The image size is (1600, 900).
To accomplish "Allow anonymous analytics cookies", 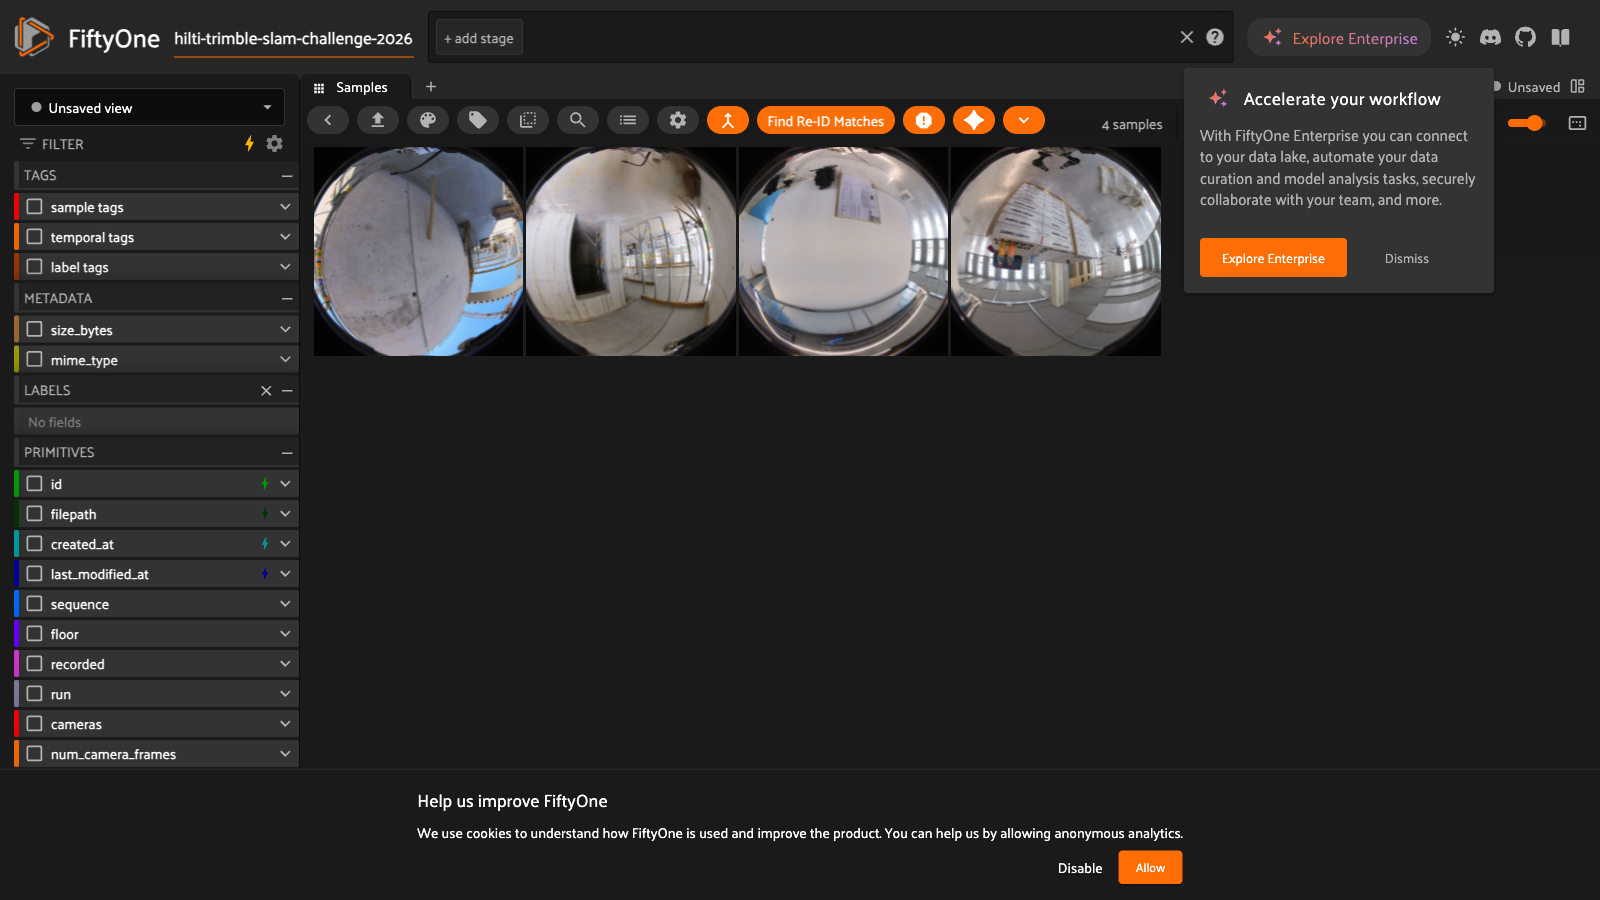I will click(1150, 867).
